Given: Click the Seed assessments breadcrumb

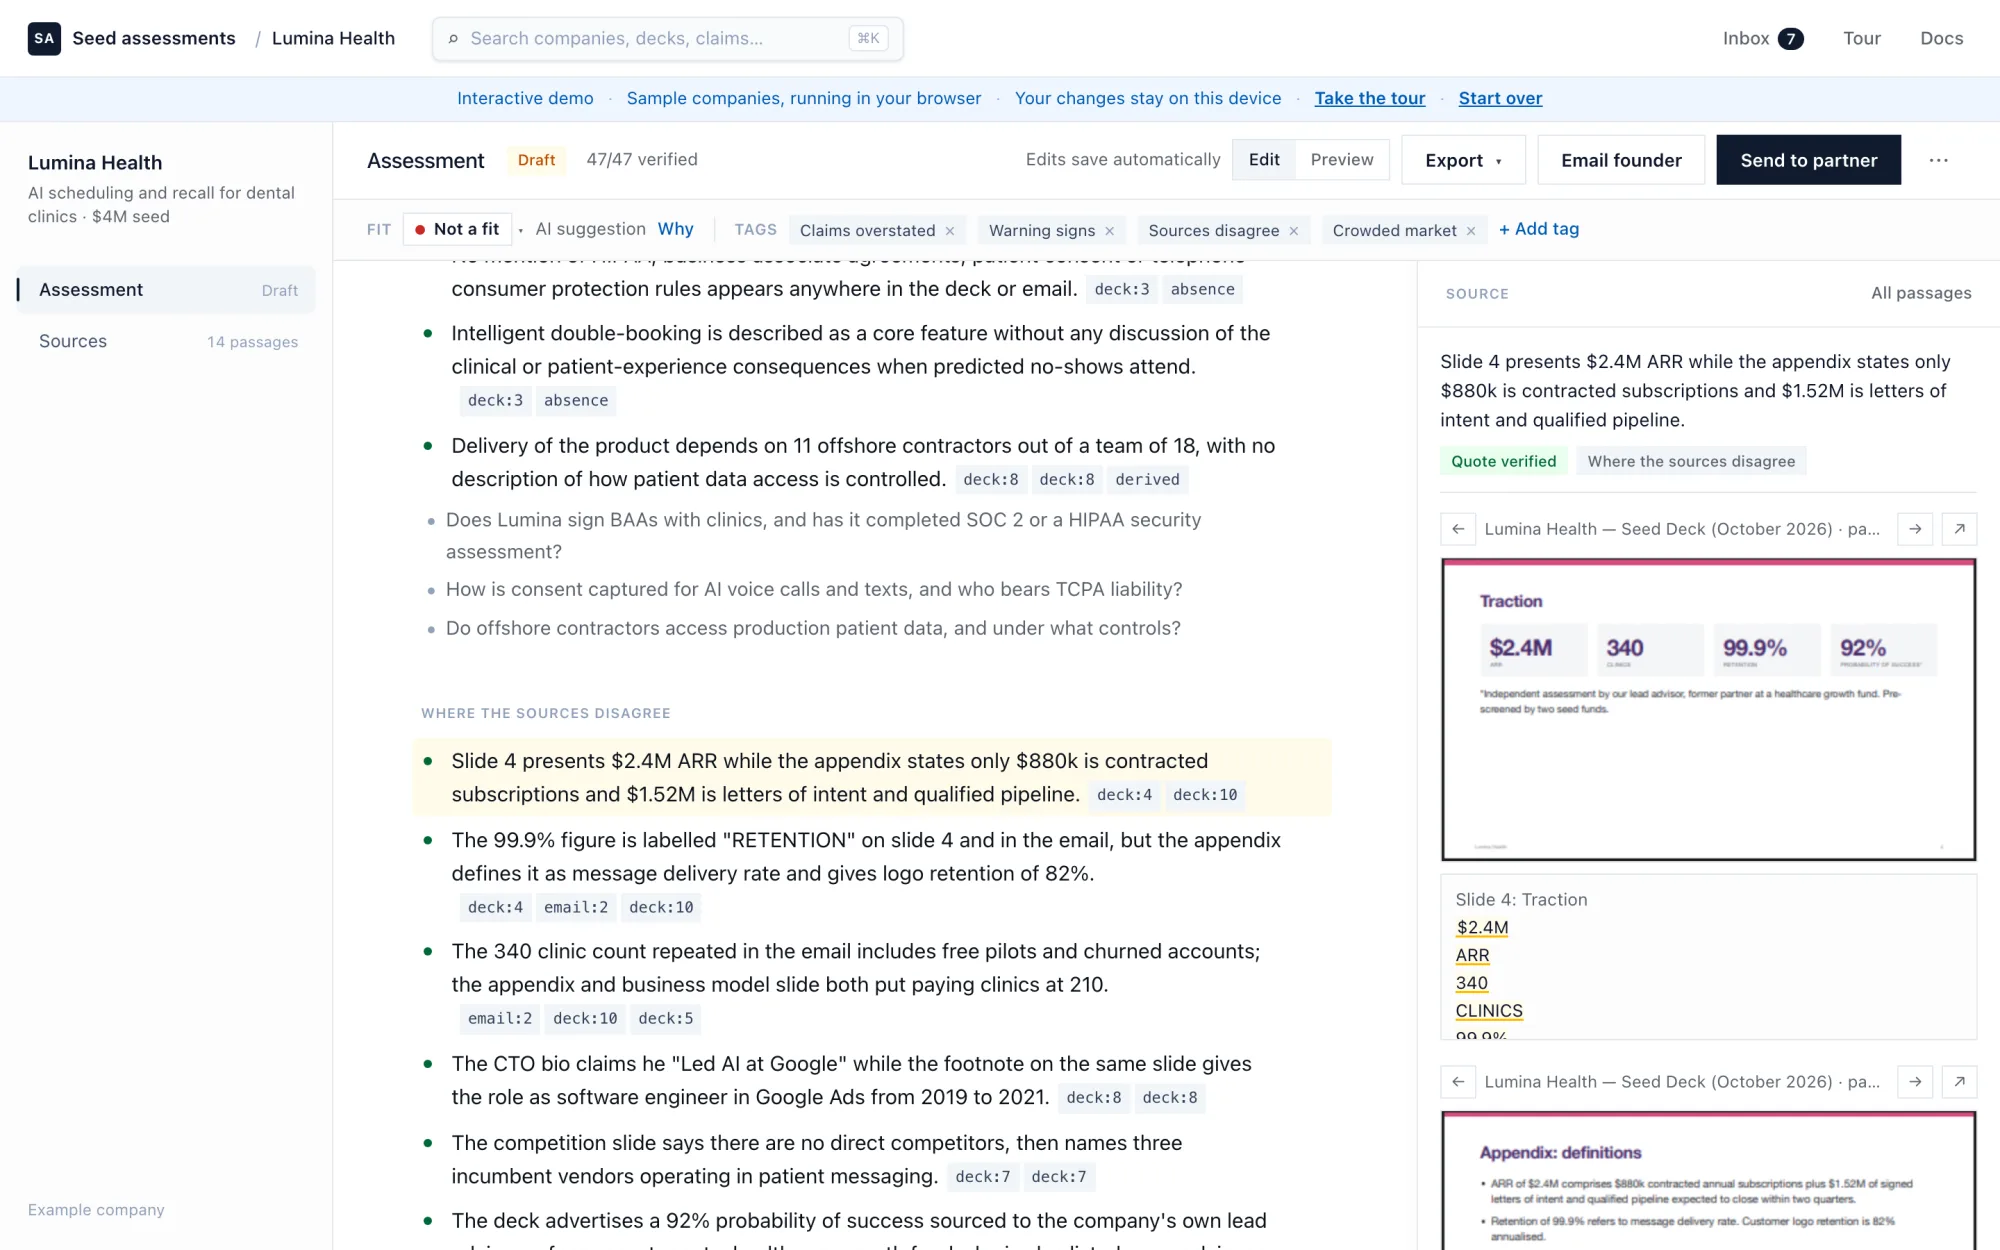Looking at the screenshot, I should pyautogui.click(x=154, y=38).
